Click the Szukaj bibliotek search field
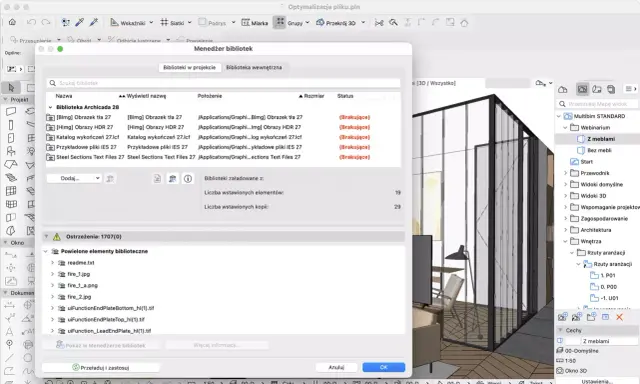 coord(223,83)
